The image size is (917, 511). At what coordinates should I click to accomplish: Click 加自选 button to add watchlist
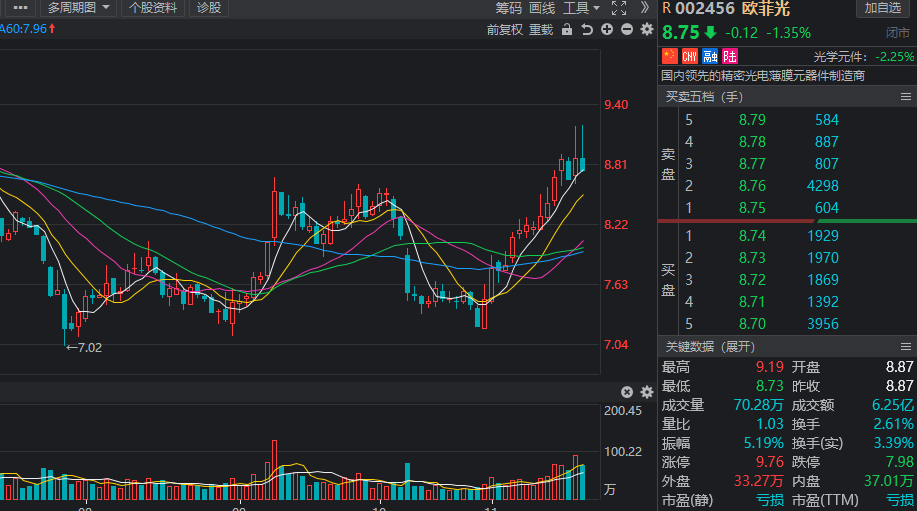tap(883, 9)
